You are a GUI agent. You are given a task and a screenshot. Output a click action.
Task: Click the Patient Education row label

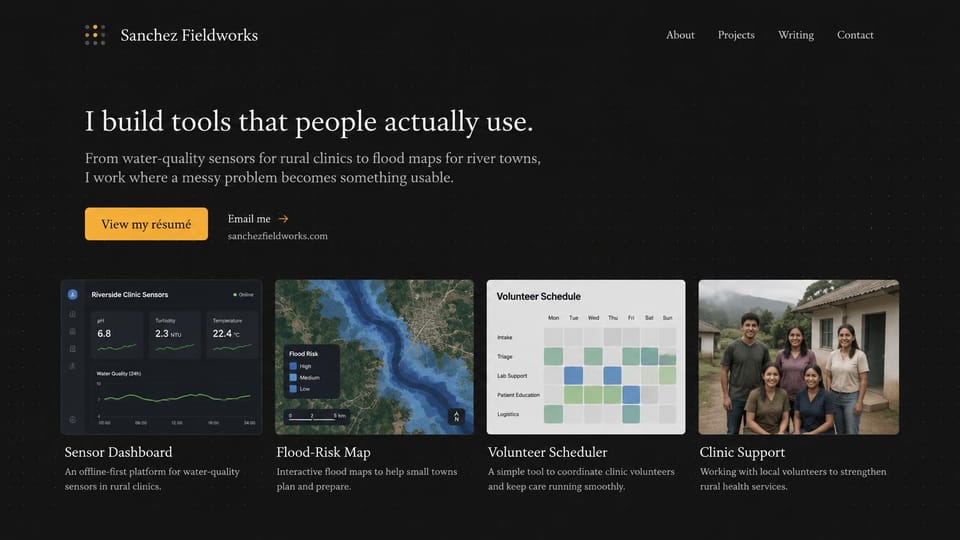point(519,395)
